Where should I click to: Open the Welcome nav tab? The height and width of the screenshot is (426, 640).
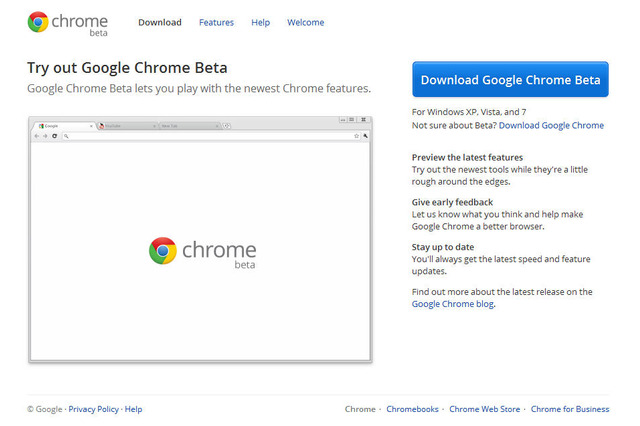305,22
